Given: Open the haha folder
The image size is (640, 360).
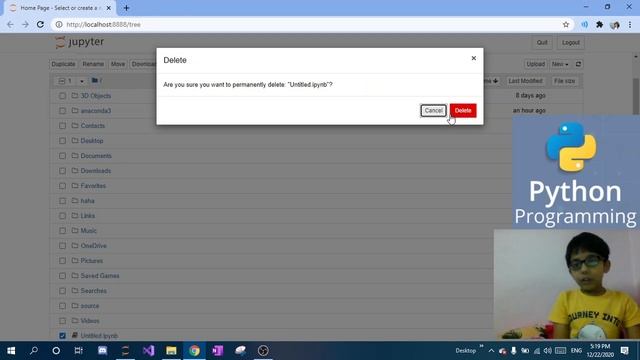Looking at the screenshot, I should click(87, 201).
